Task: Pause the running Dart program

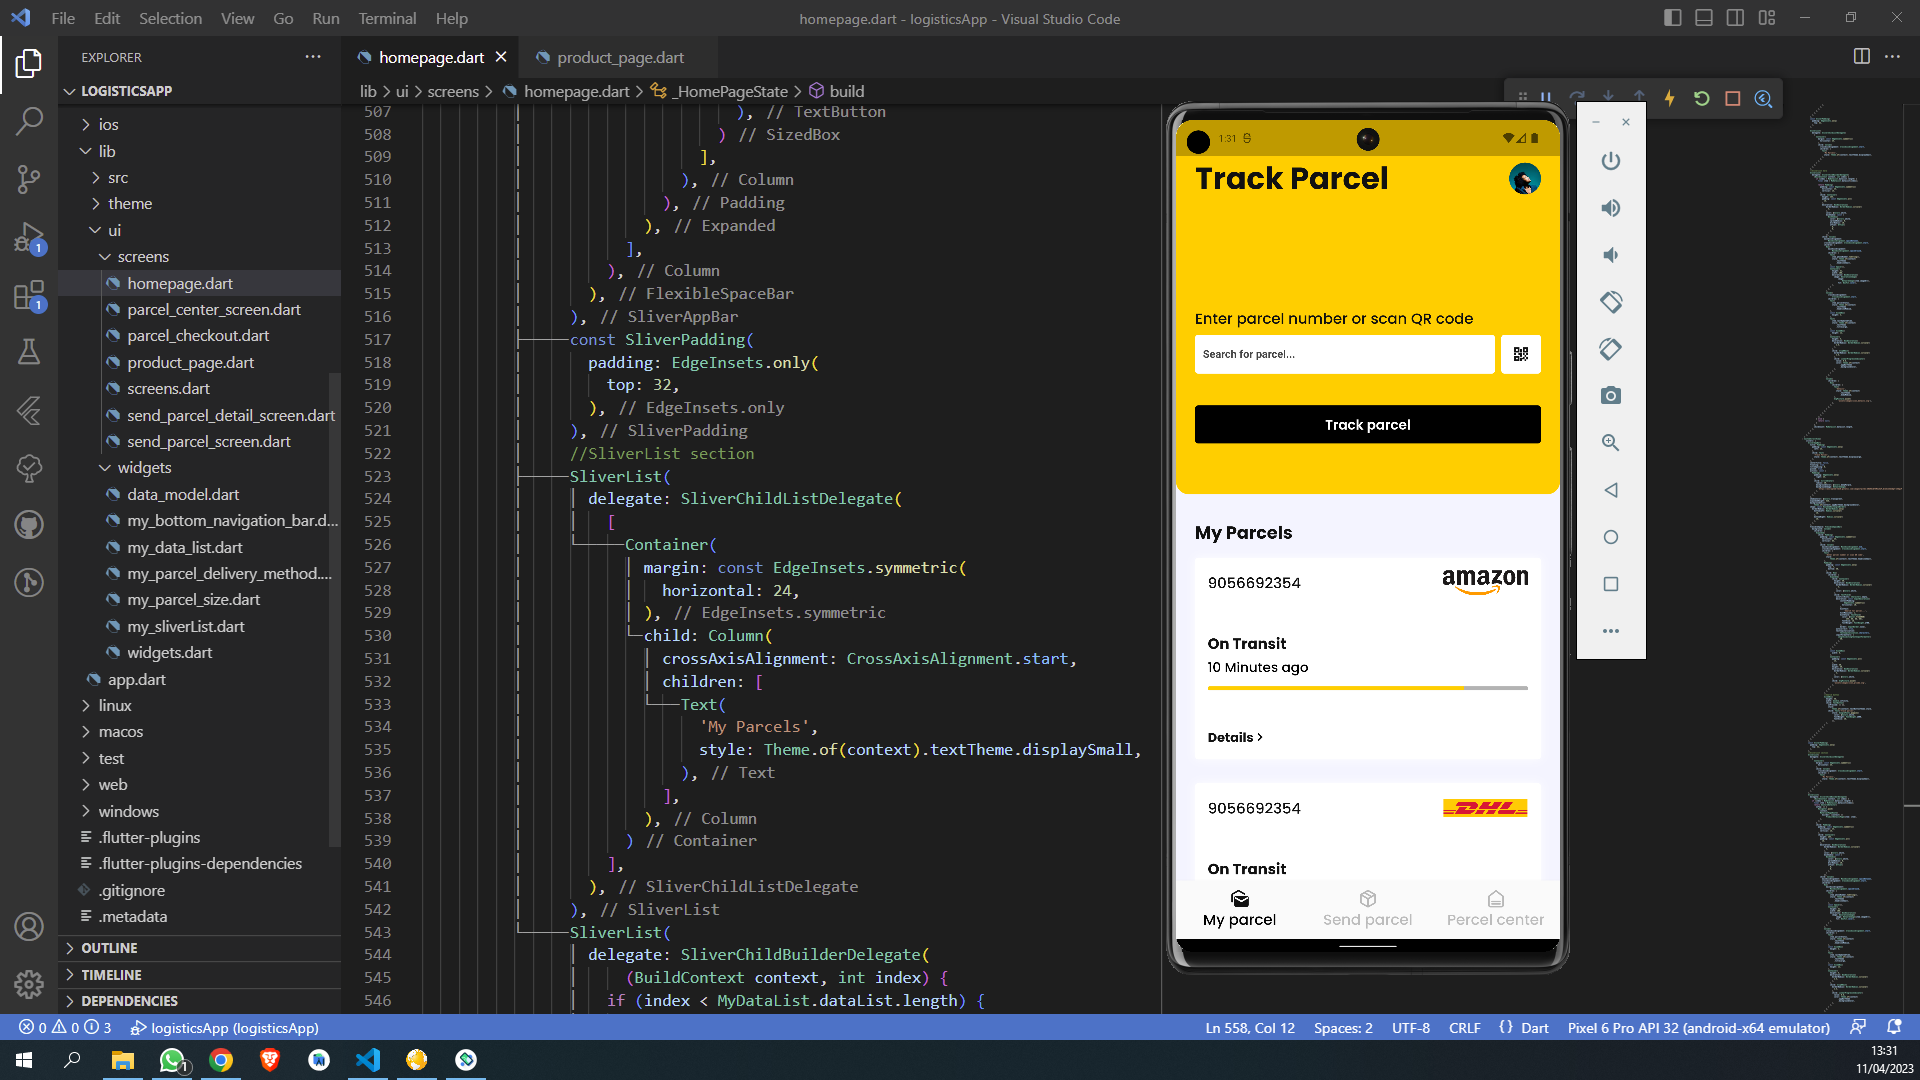Action: [x=1546, y=98]
